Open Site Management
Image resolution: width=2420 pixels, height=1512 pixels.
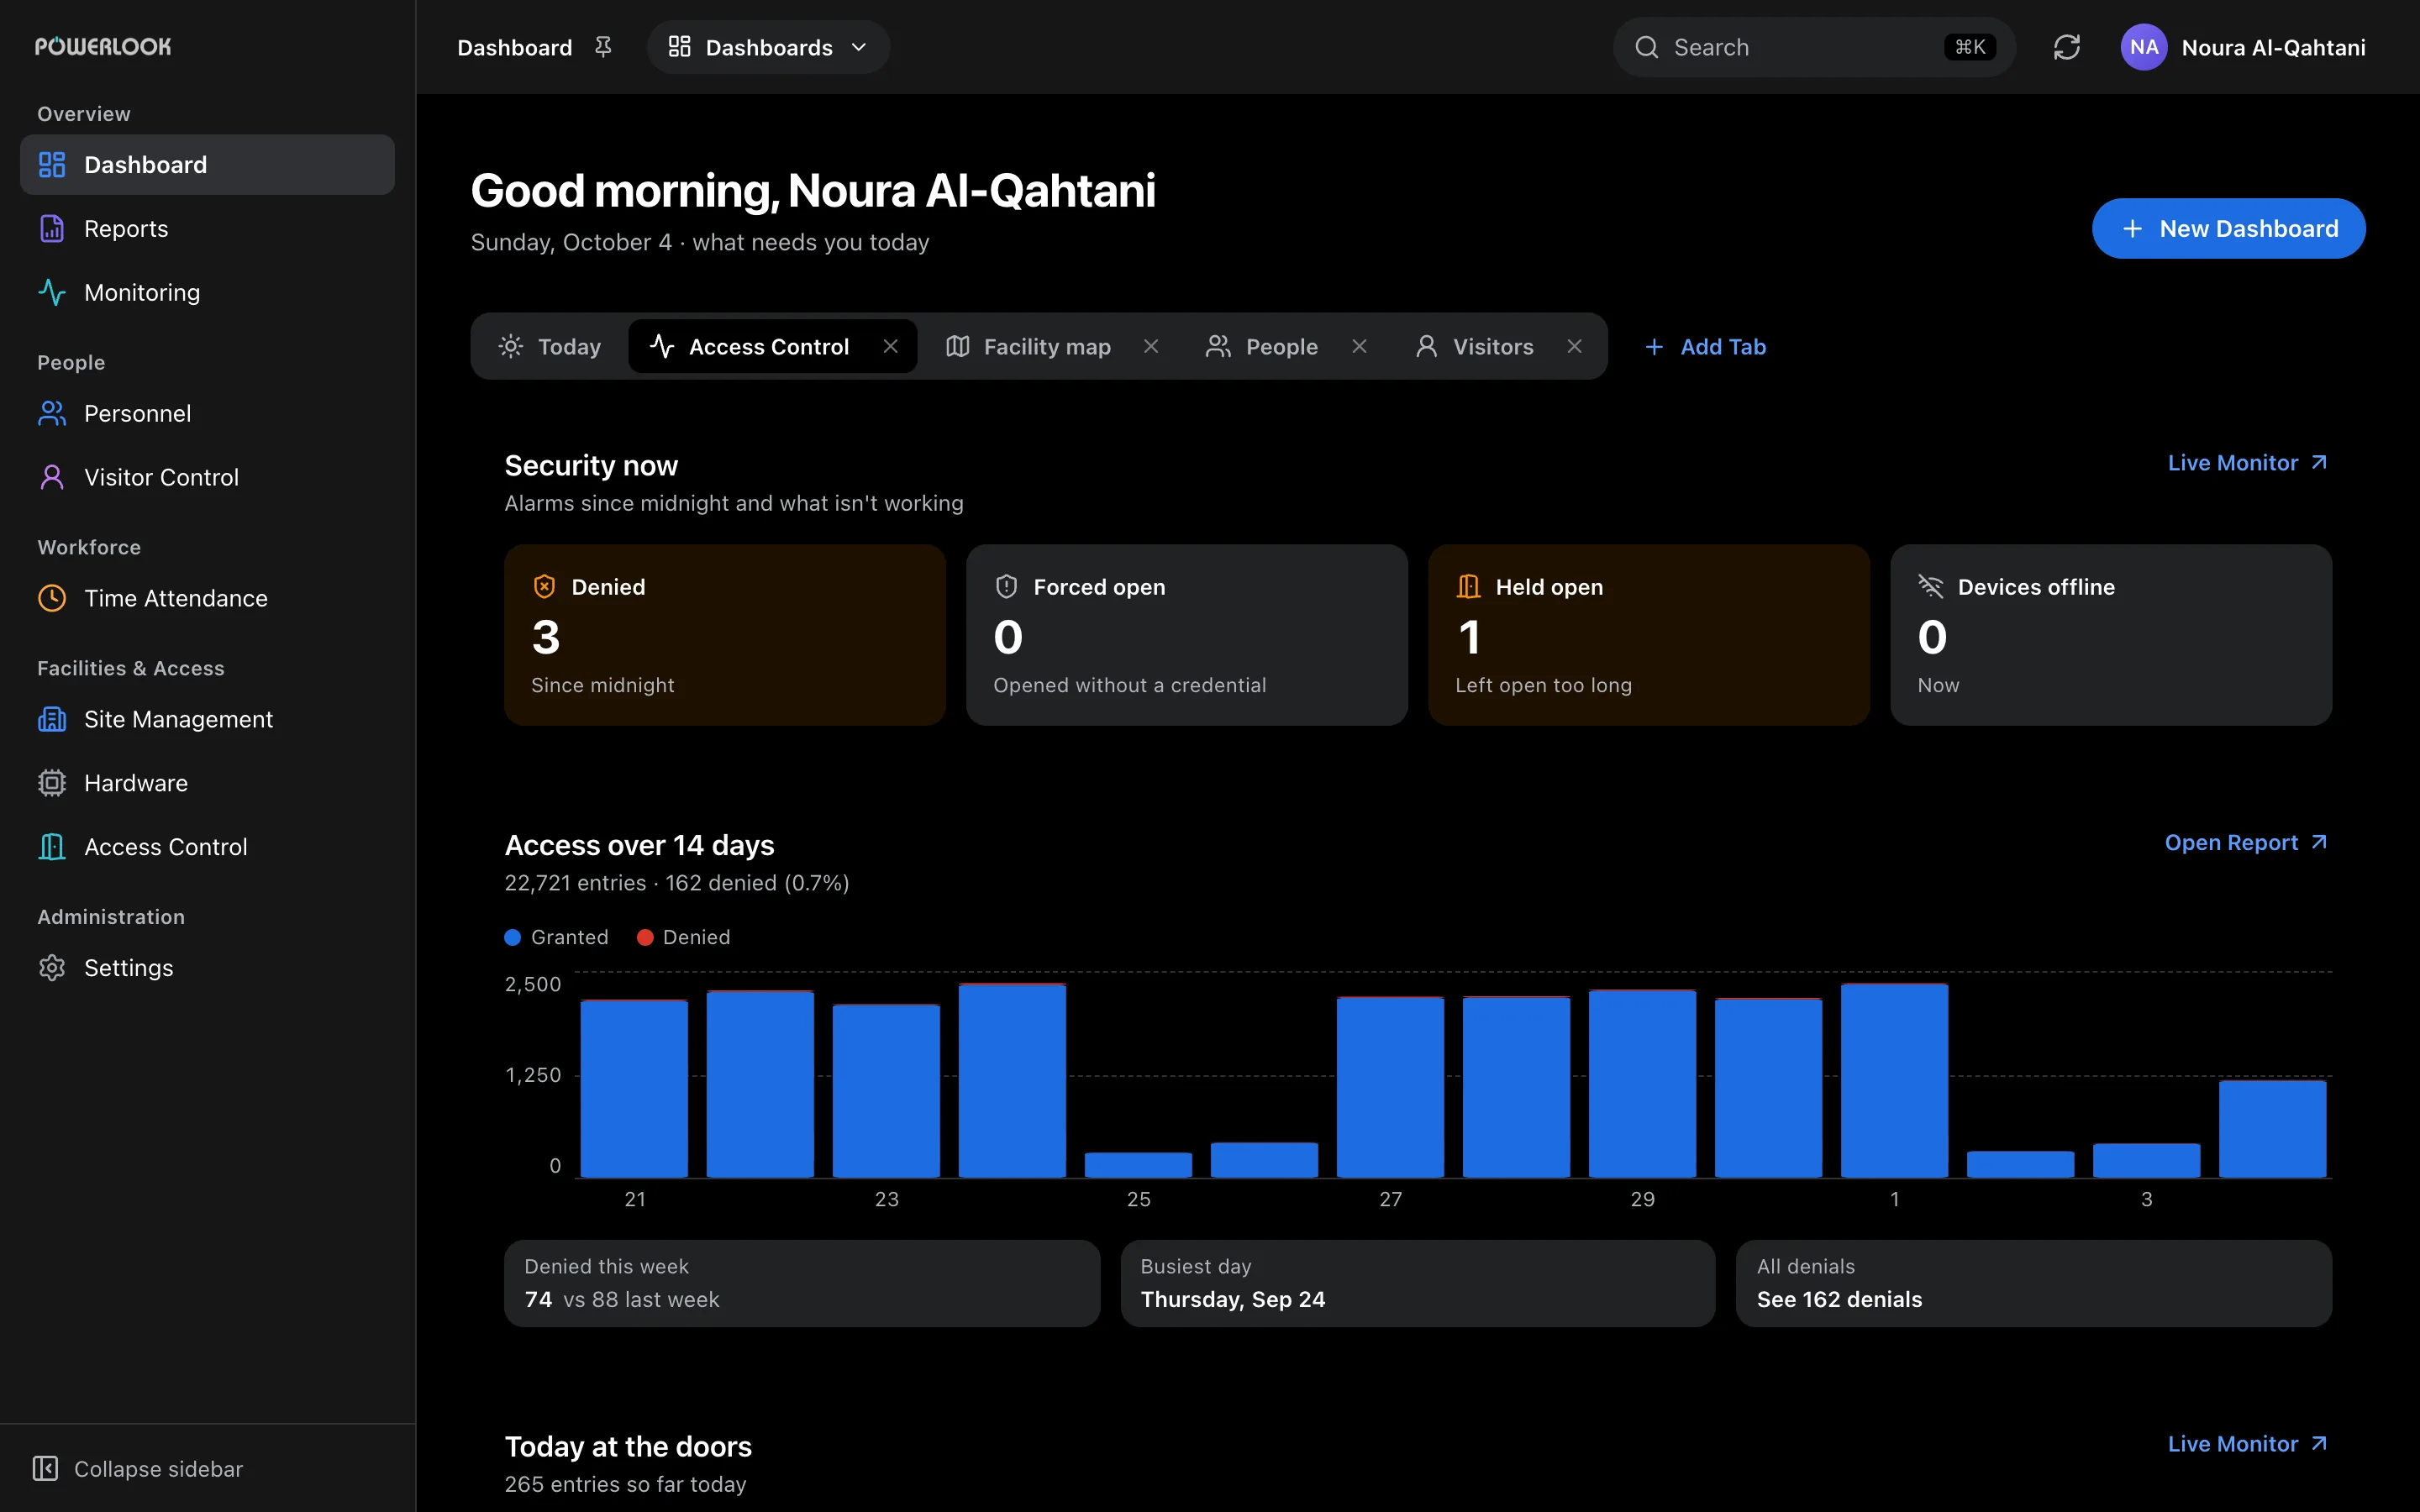point(207,720)
